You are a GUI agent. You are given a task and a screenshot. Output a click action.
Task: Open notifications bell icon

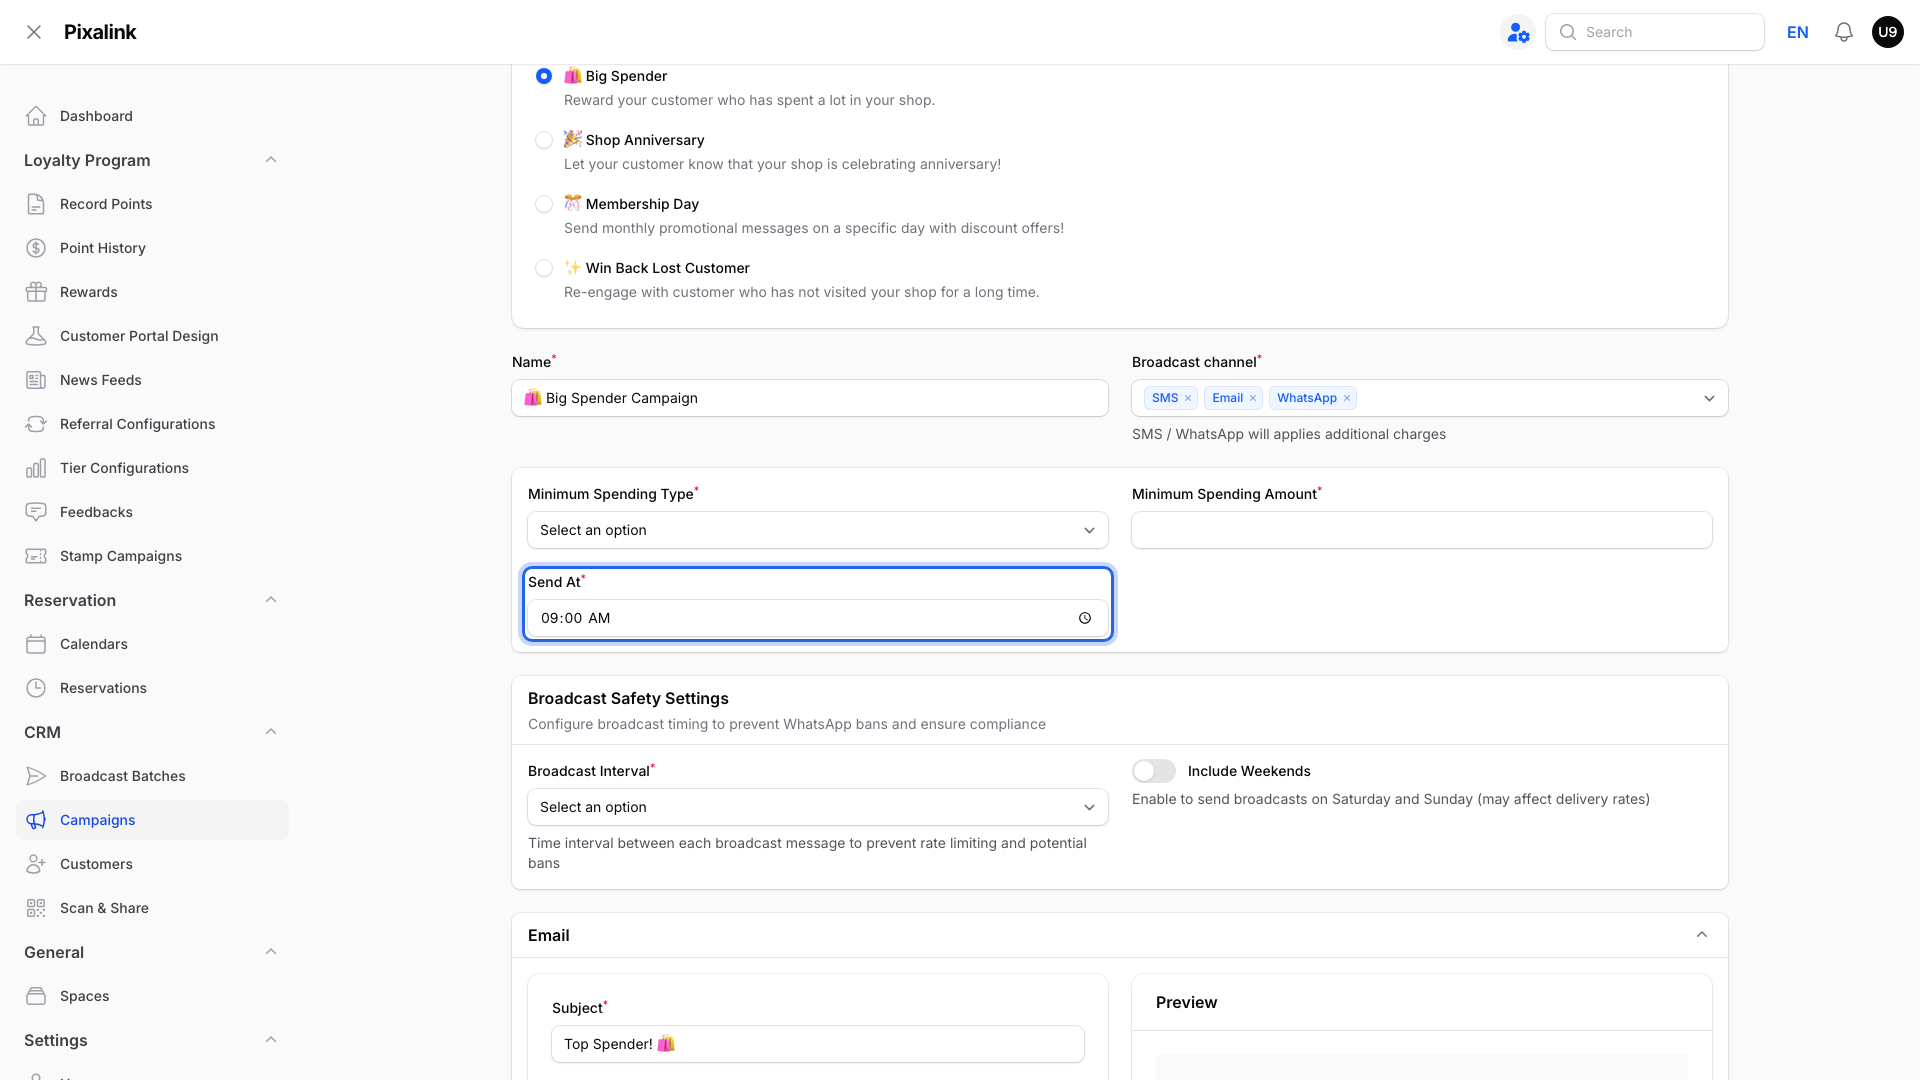pos(1844,32)
